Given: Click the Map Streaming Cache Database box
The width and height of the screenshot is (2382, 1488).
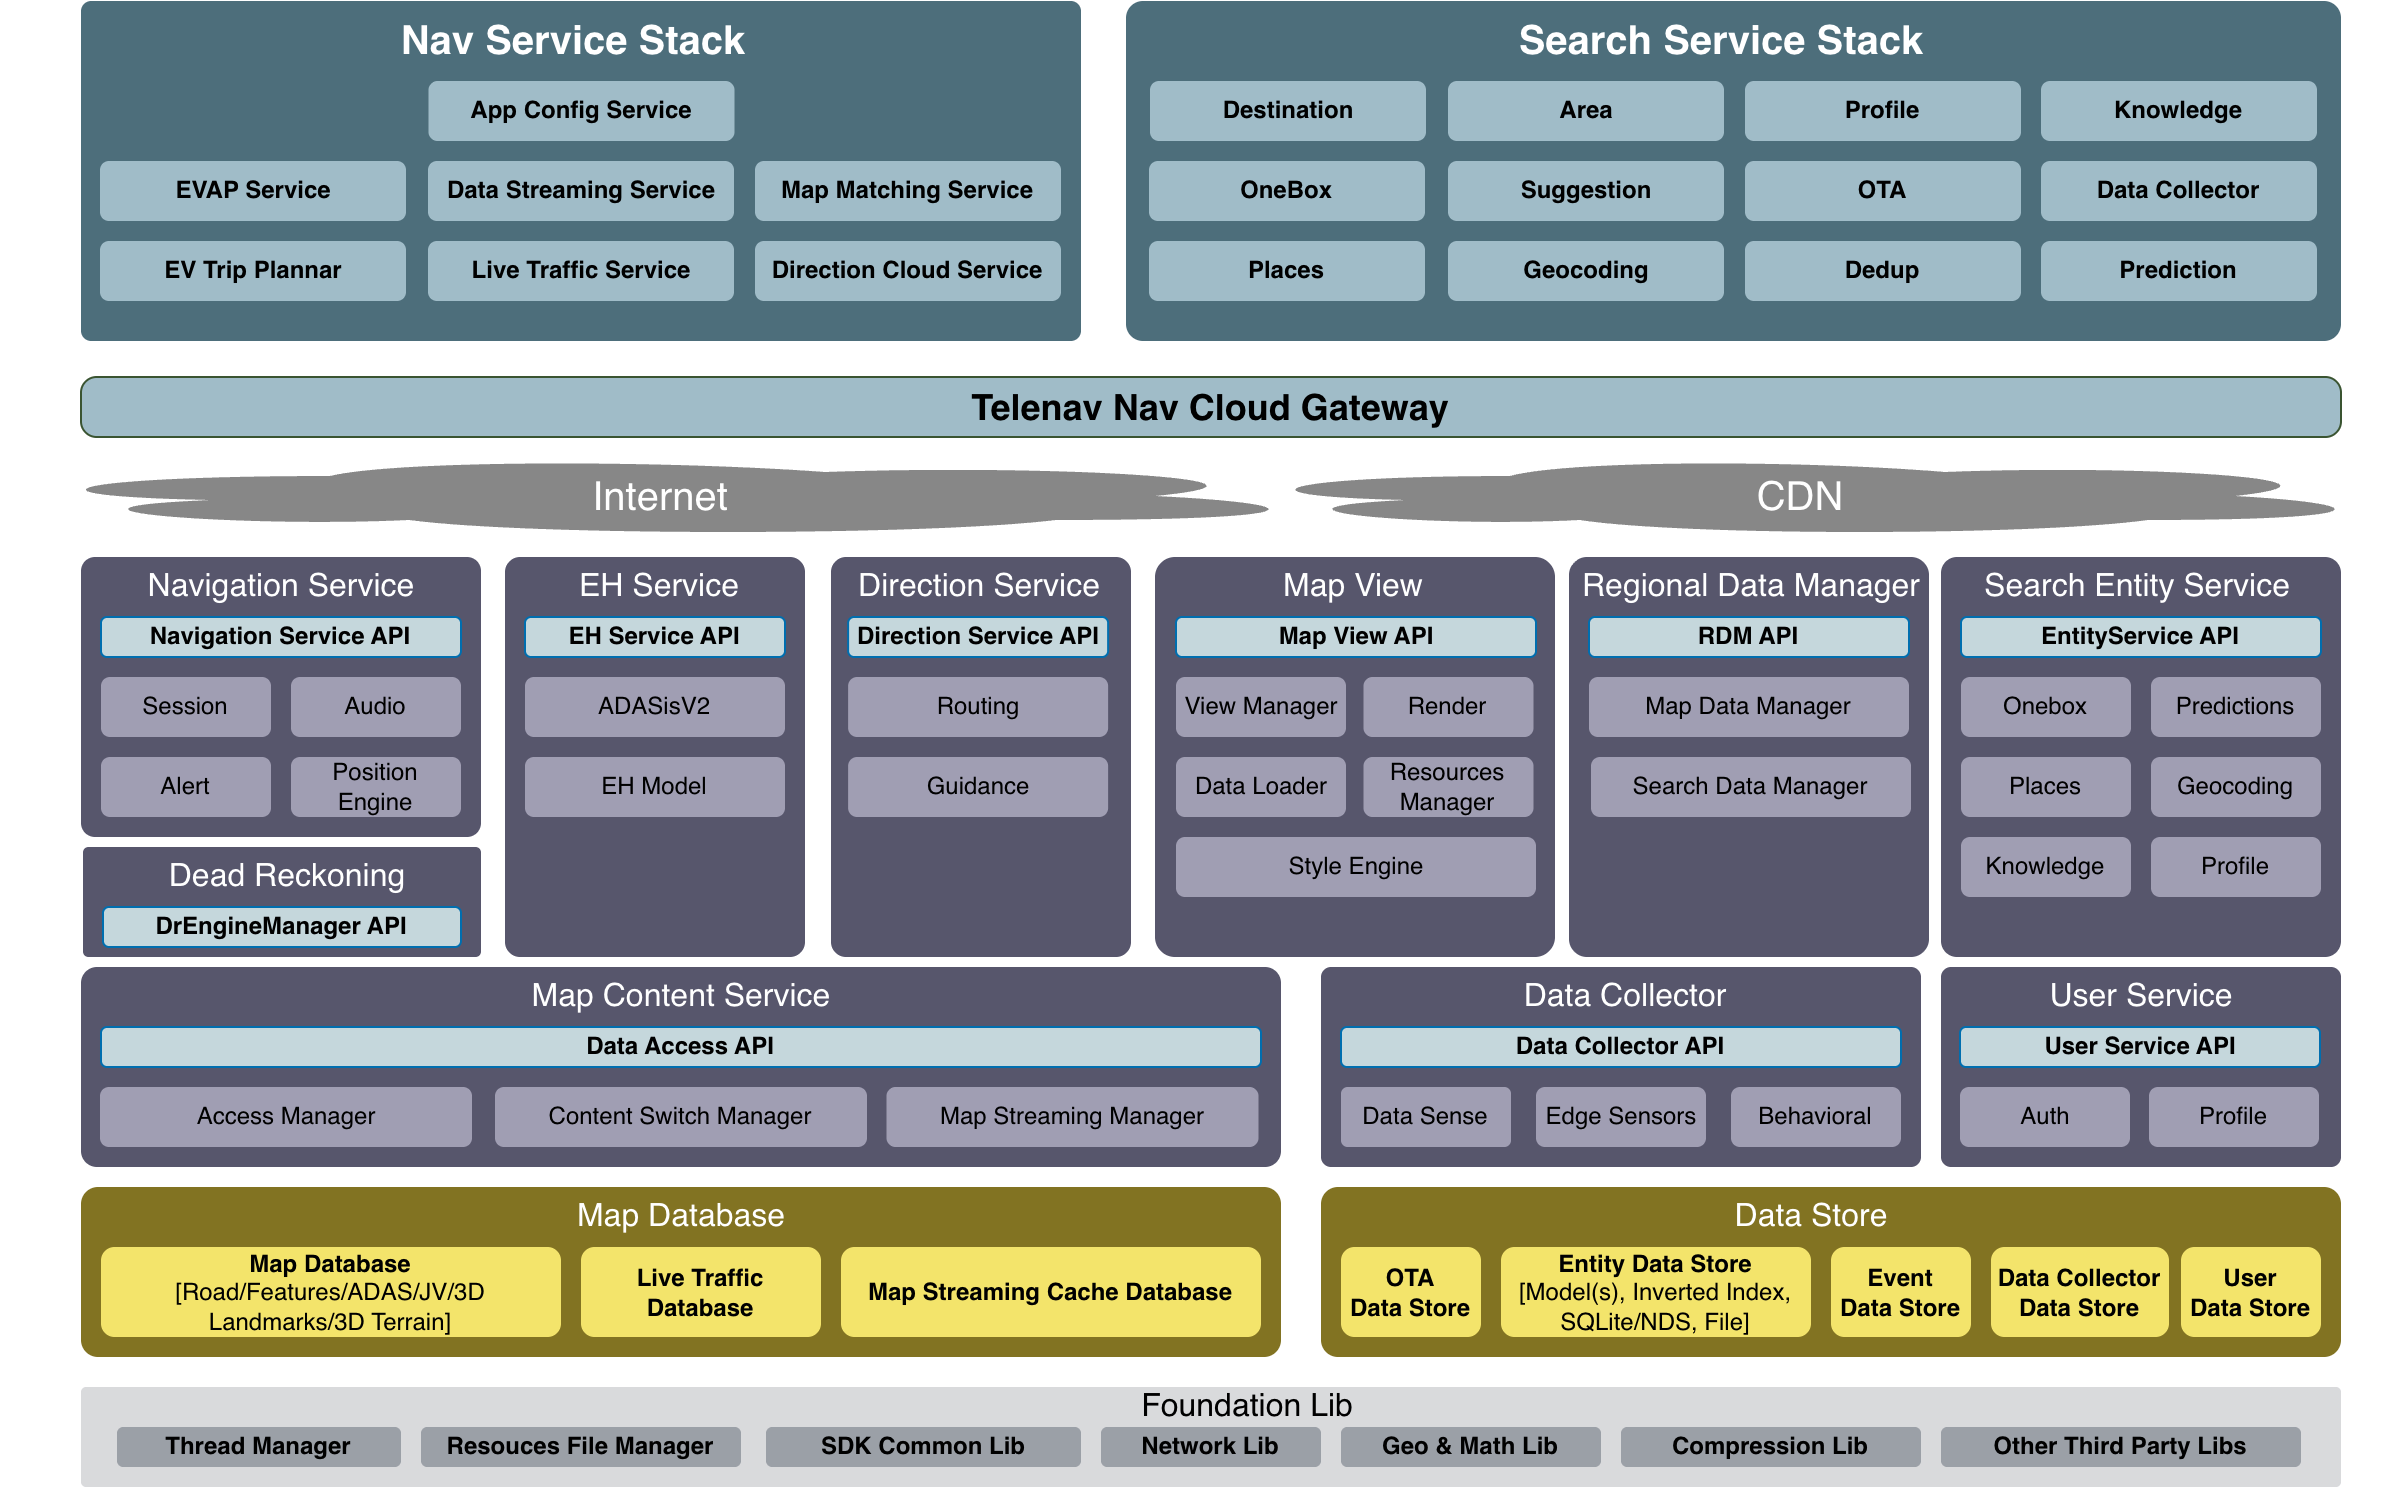Looking at the screenshot, I should click(1050, 1292).
